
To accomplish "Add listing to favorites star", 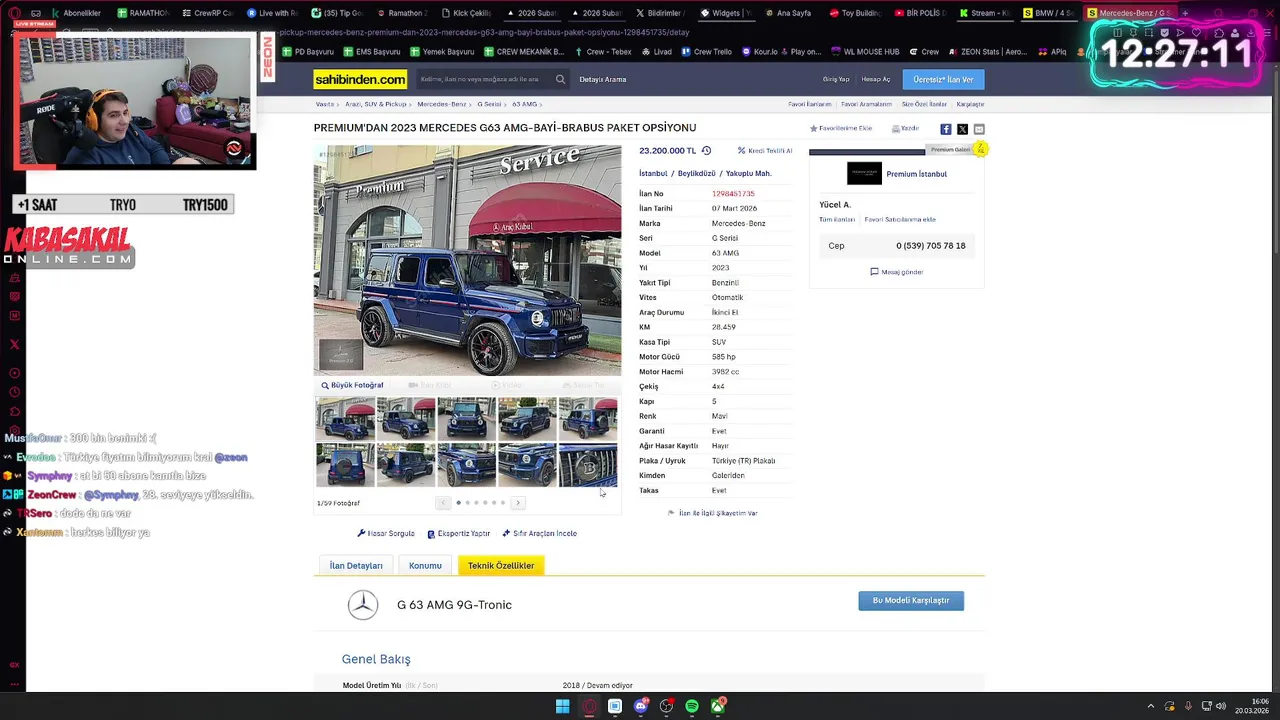I will [813, 129].
